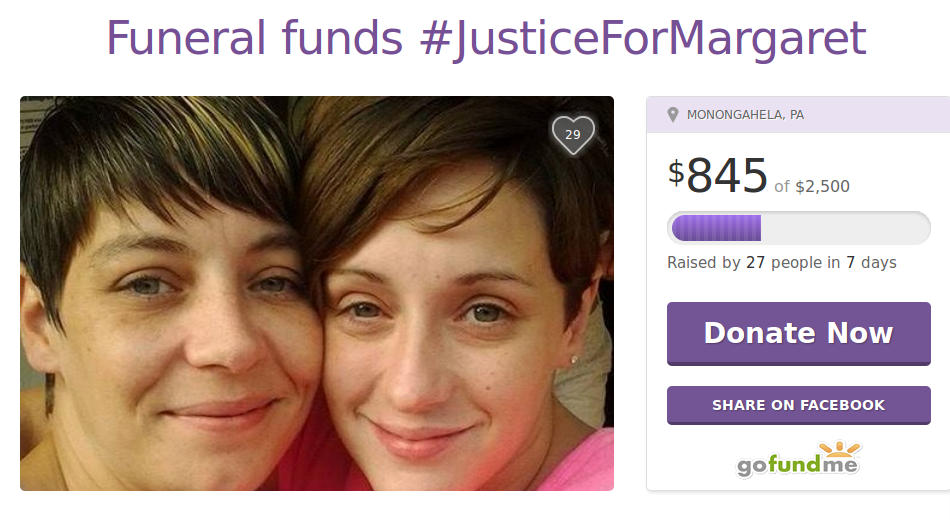Click the Share on Facebook button
The height and width of the screenshot is (520, 950).
coord(799,405)
